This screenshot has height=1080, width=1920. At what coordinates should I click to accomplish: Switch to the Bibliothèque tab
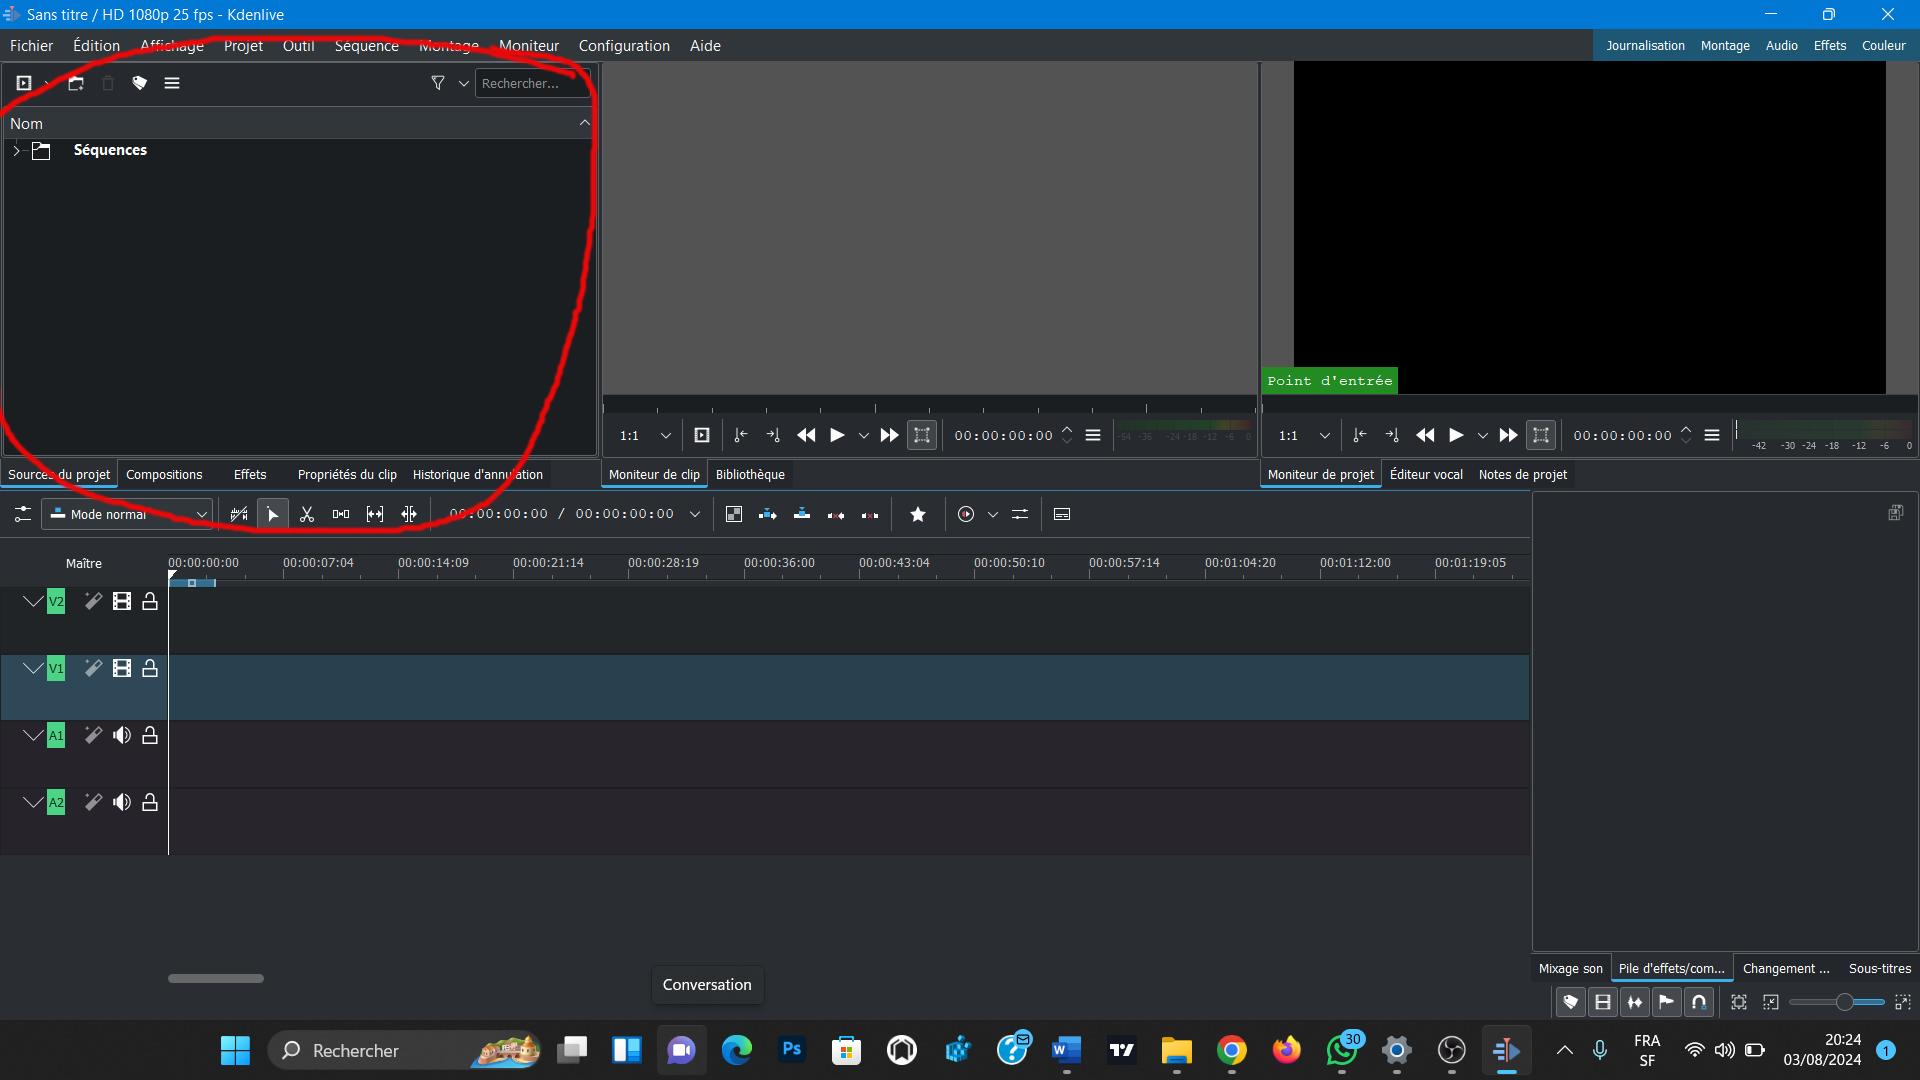[x=750, y=474]
